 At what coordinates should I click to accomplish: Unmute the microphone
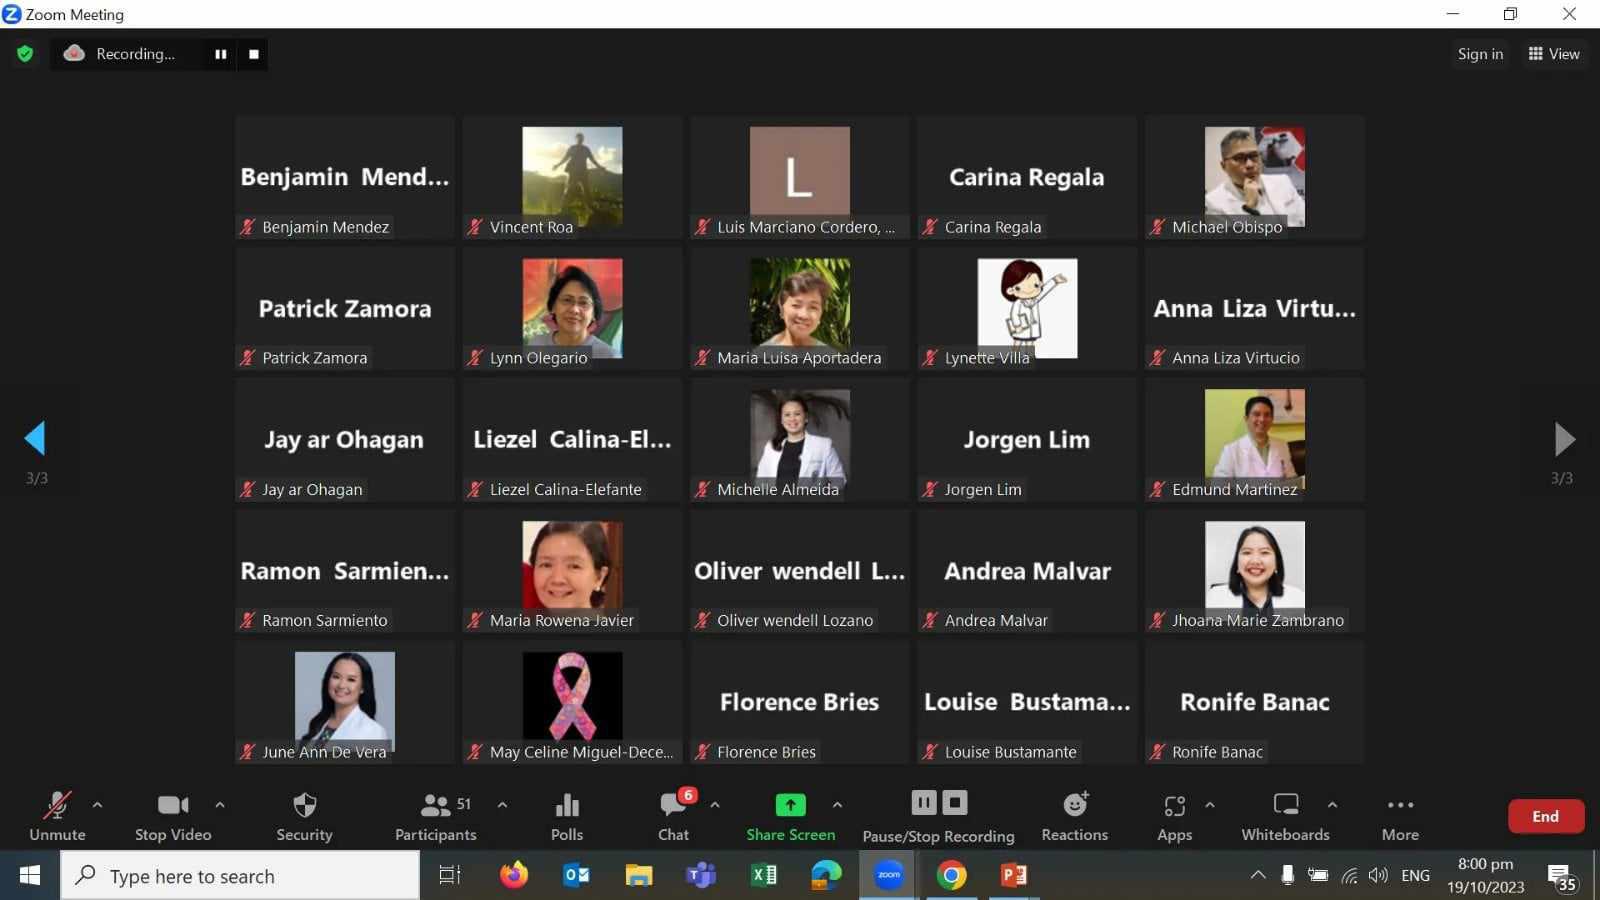click(x=57, y=806)
